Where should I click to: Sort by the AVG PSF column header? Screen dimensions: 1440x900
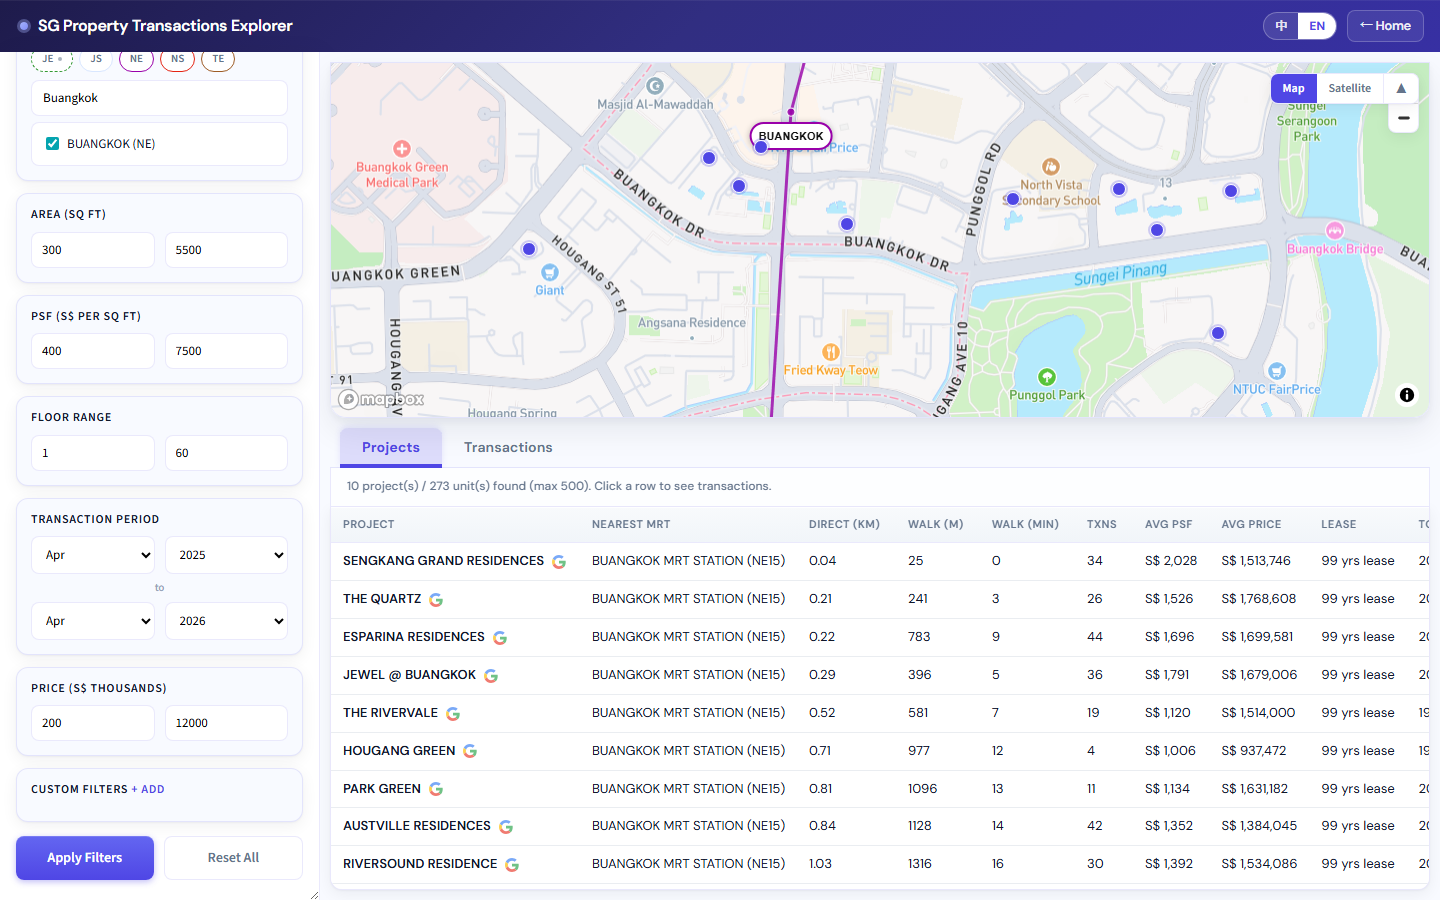point(1169,524)
